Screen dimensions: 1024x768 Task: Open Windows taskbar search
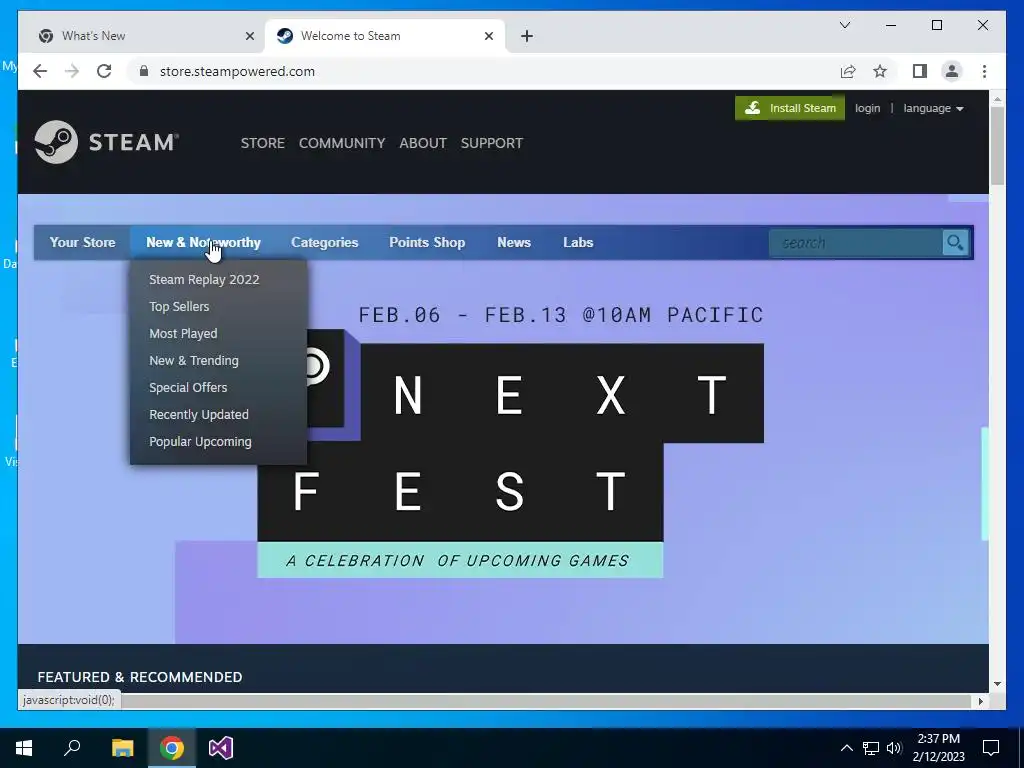tap(72, 748)
